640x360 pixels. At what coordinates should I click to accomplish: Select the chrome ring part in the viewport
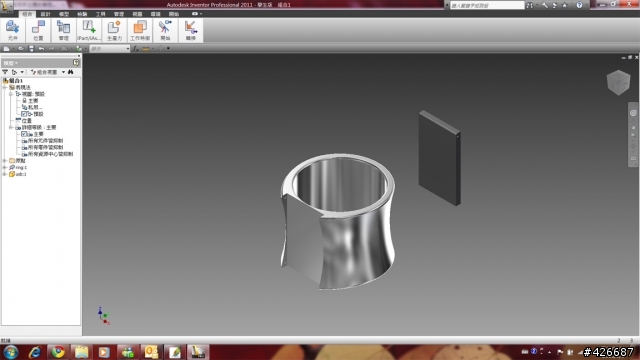(x=338, y=222)
